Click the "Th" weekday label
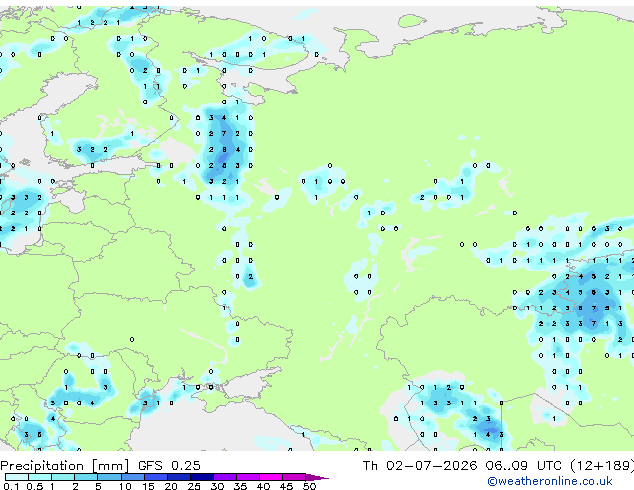Screen dimensions: 634x490 pyautogui.click(x=370, y=466)
